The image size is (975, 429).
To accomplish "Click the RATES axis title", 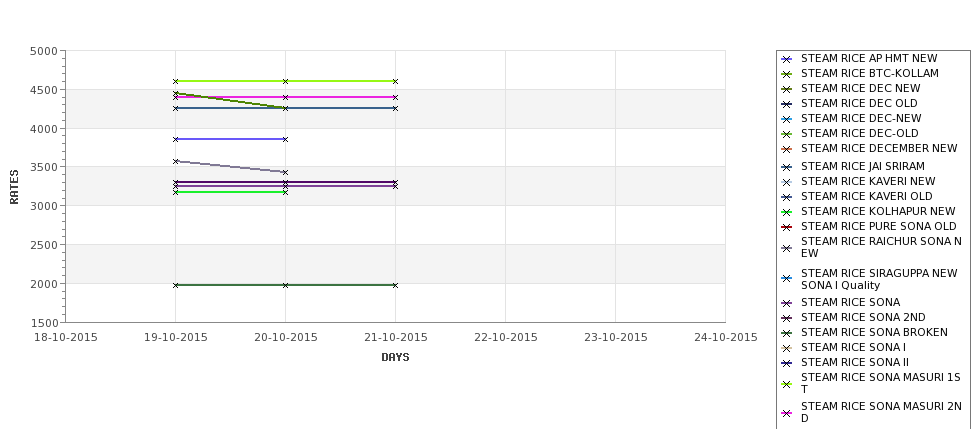I will pos(14,187).
